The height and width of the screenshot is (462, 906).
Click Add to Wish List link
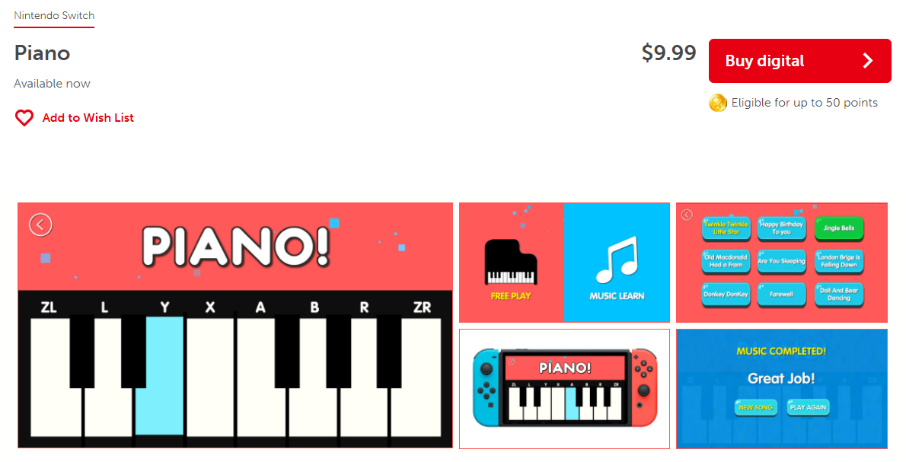(88, 118)
